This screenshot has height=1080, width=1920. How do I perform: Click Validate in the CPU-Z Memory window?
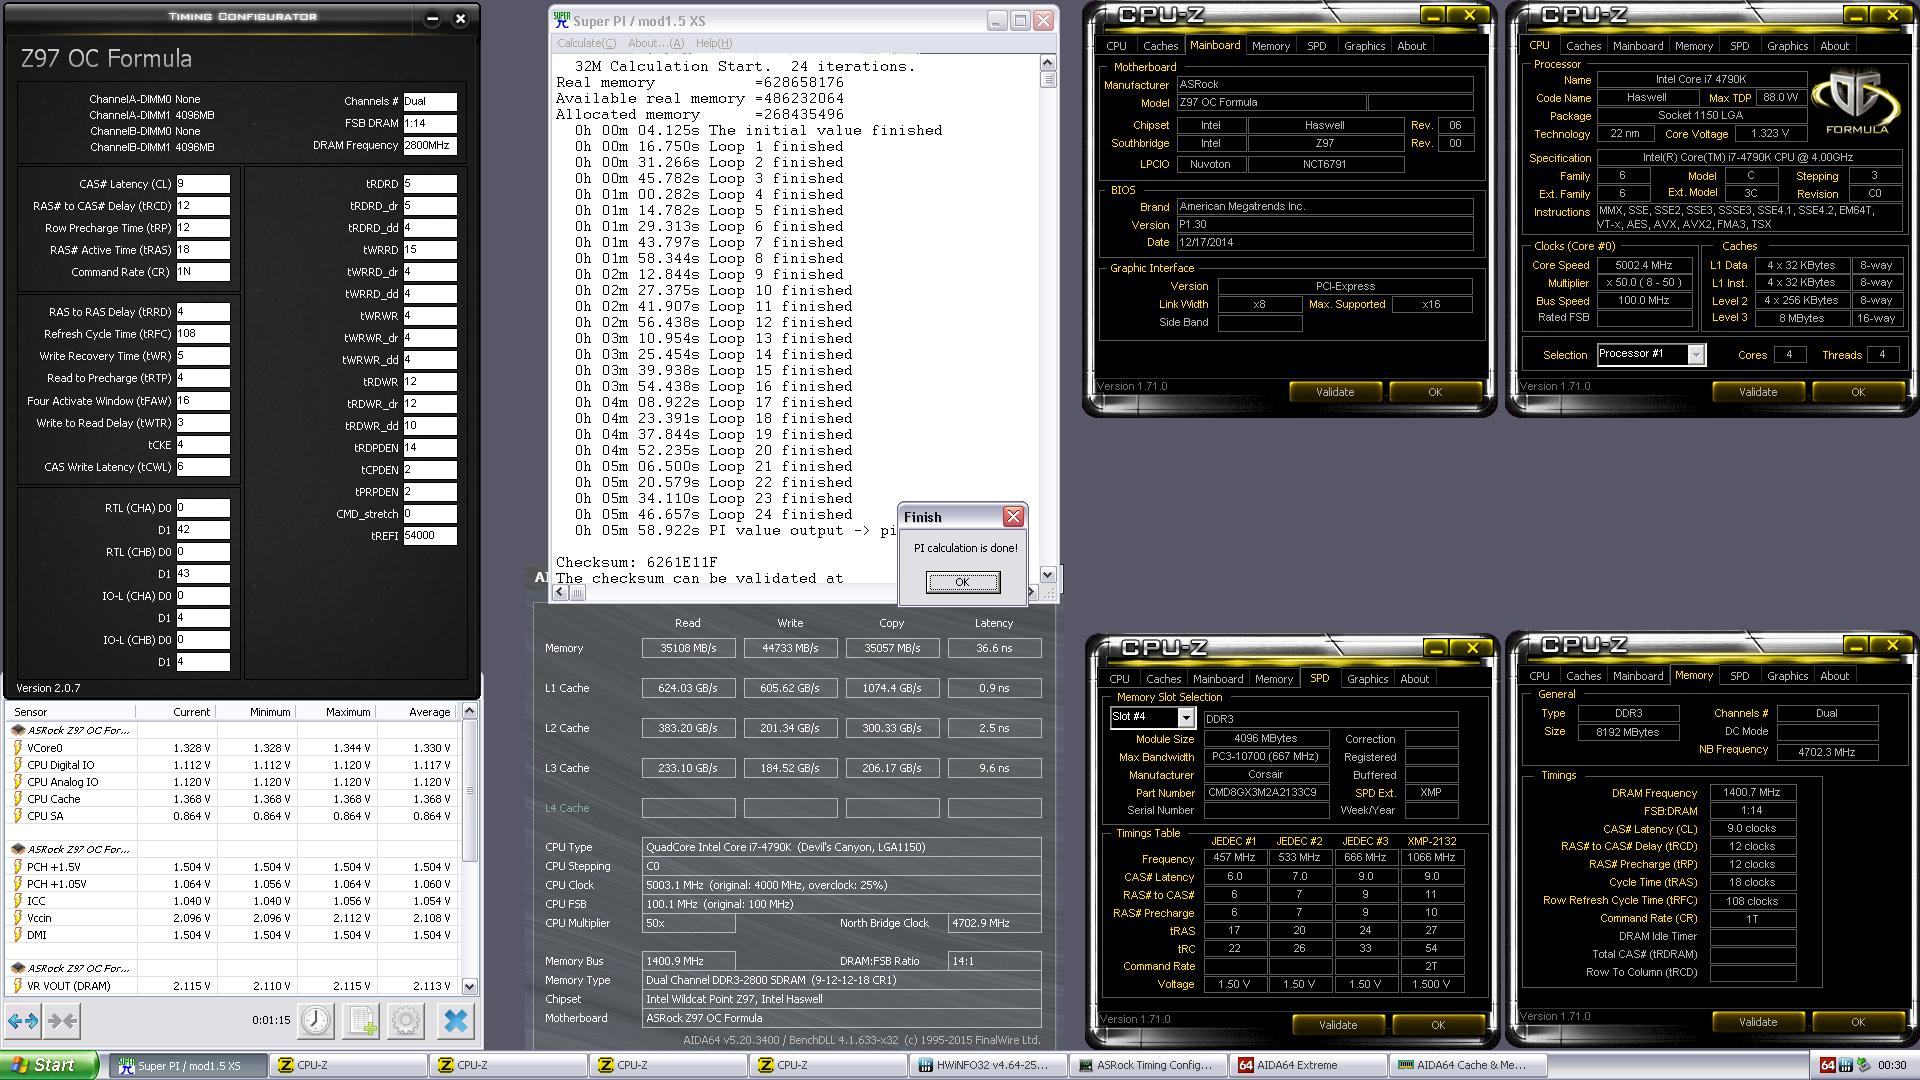coord(1757,1022)
